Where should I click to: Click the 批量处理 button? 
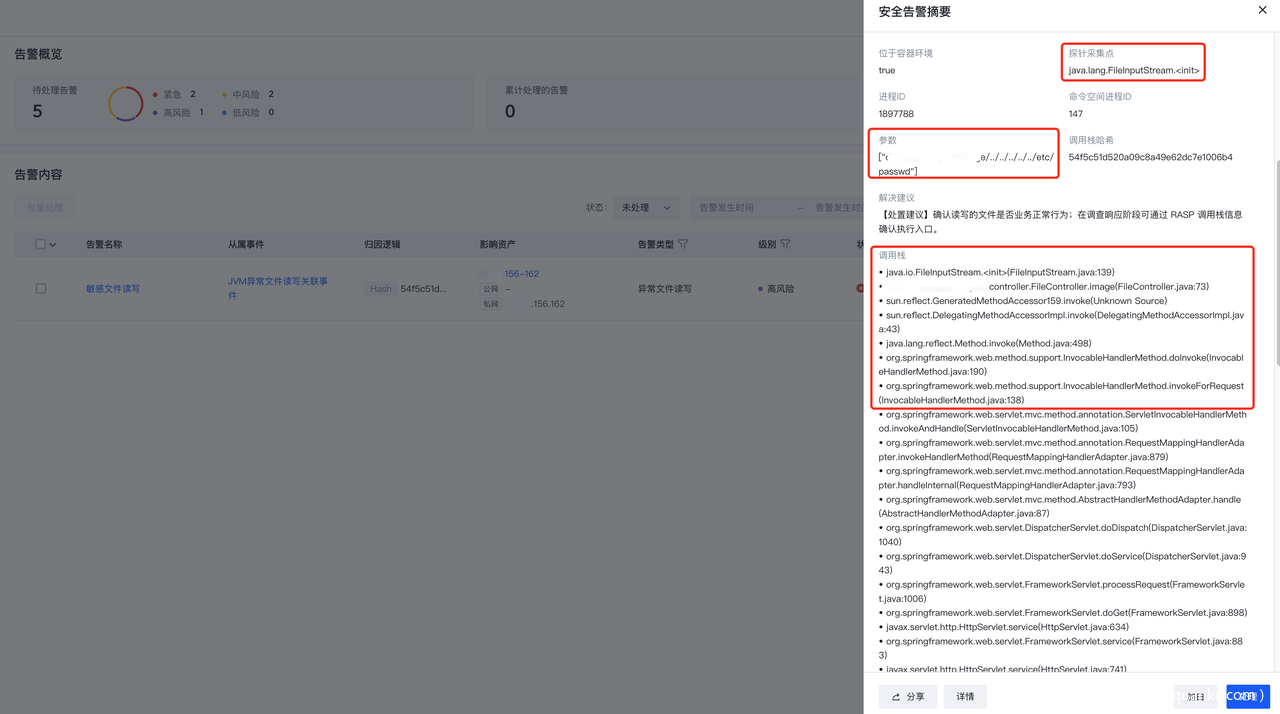(45, 208)
